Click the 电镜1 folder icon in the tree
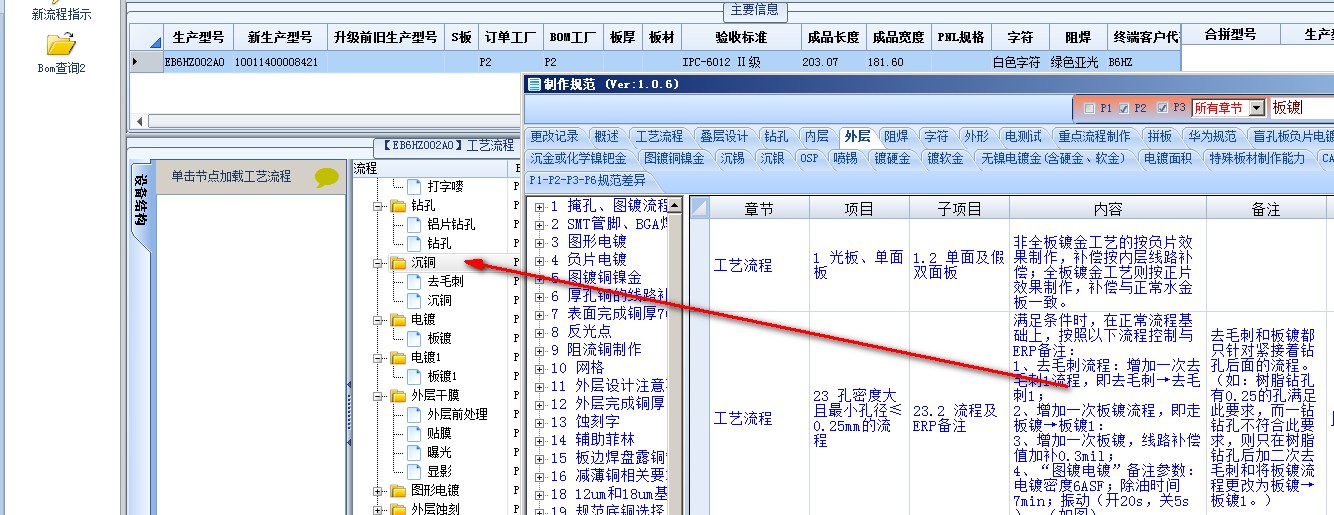1334x515 pixels. [x=399, y=358]
